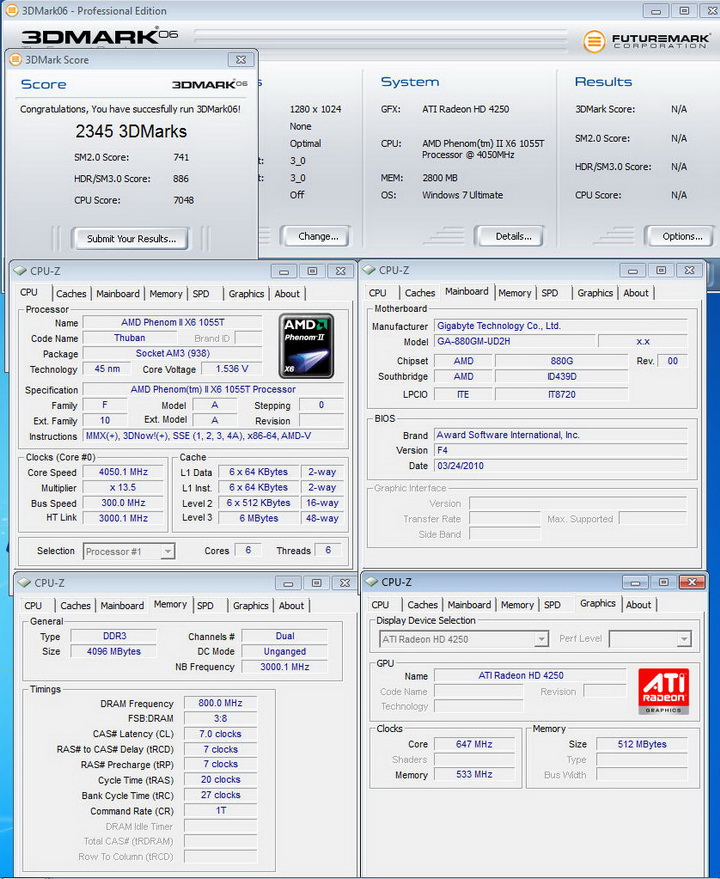Viewport: 720px width, 879px height.
Task: Click the CPU-Z icon in the CPU window title
Action: point(20,271)
